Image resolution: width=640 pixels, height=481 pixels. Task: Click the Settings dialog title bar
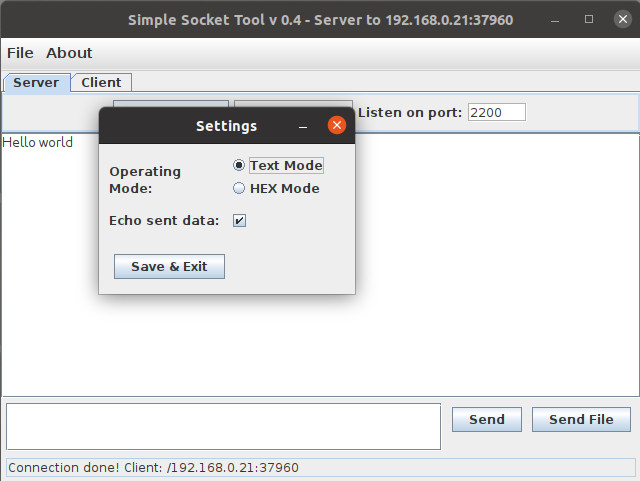coord(227,126)
